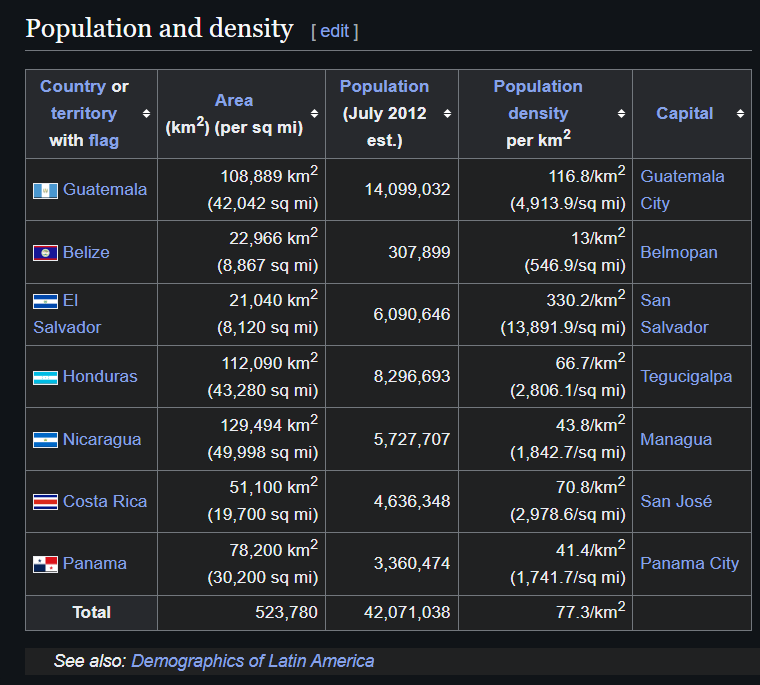Click Costa Rica density 70.8/km²

[591, 486]
